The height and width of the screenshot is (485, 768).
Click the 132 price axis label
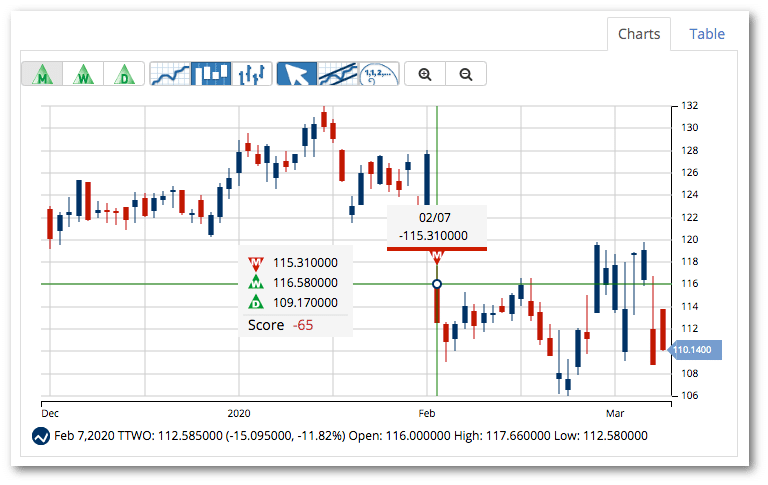pyautogui.click(x=690, y=106)
